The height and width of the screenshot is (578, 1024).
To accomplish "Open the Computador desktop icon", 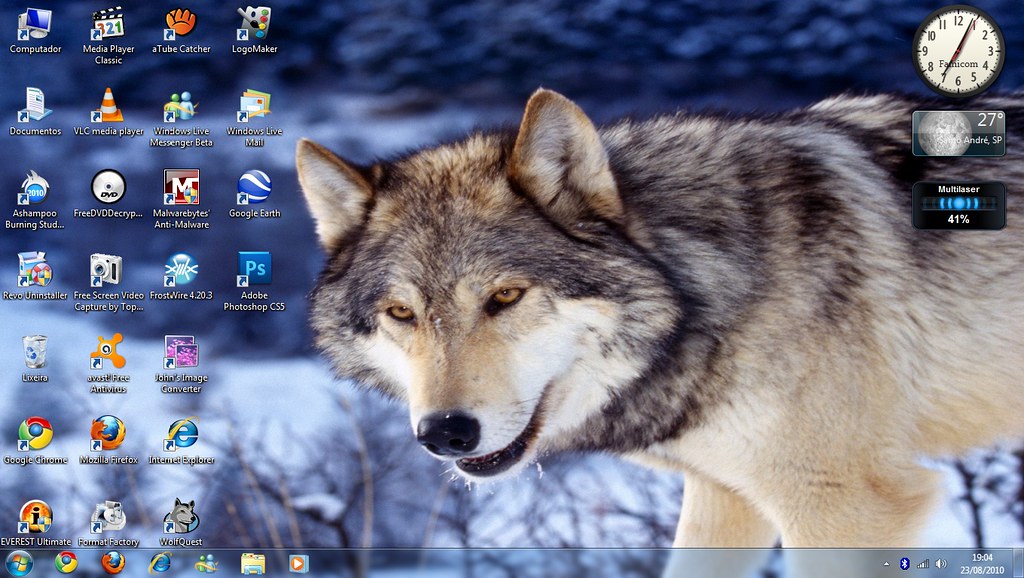I will coord(35,31).
